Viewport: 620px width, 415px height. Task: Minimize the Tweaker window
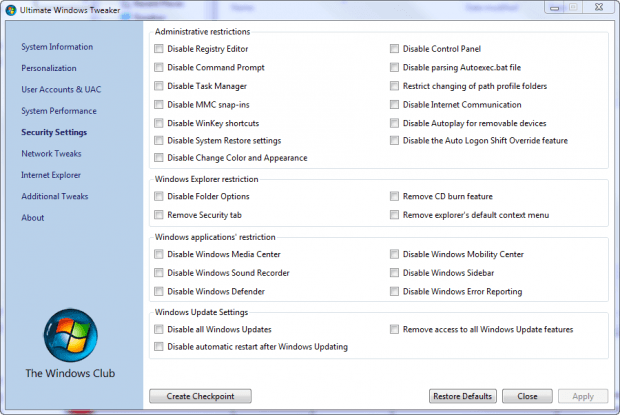554,8
